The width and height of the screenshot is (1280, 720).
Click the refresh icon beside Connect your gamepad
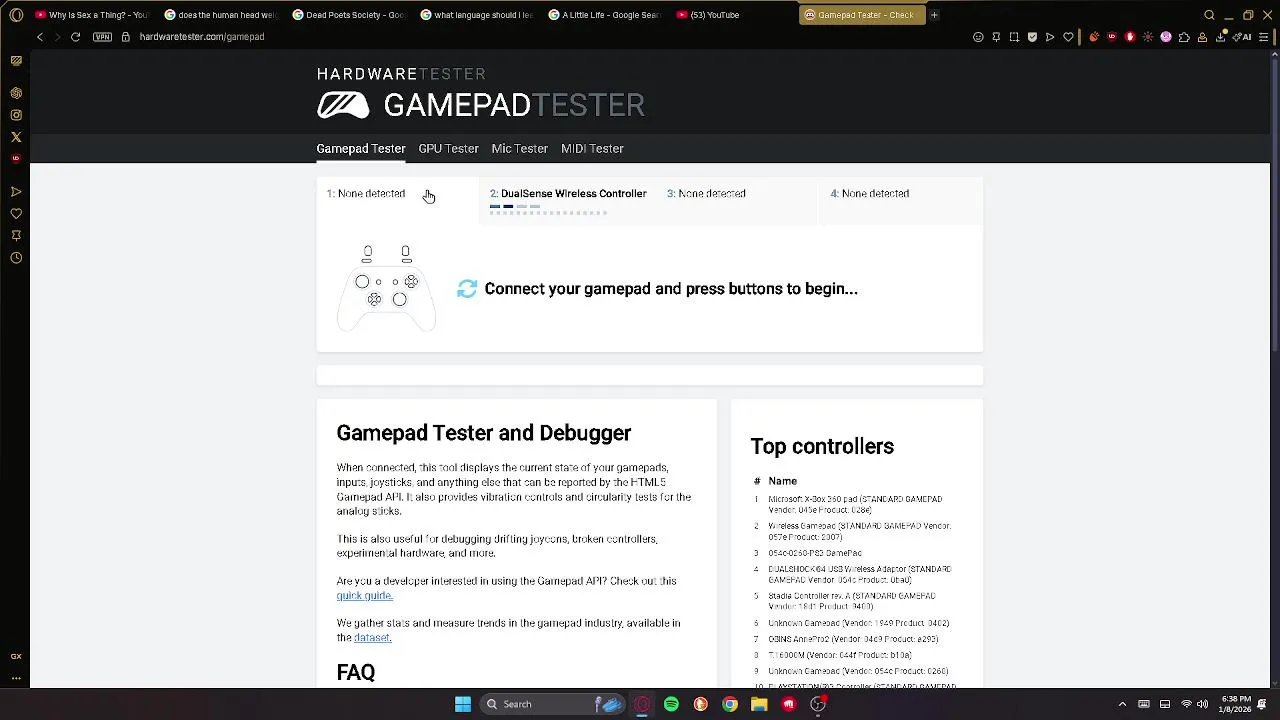click(x=467, y=289)
